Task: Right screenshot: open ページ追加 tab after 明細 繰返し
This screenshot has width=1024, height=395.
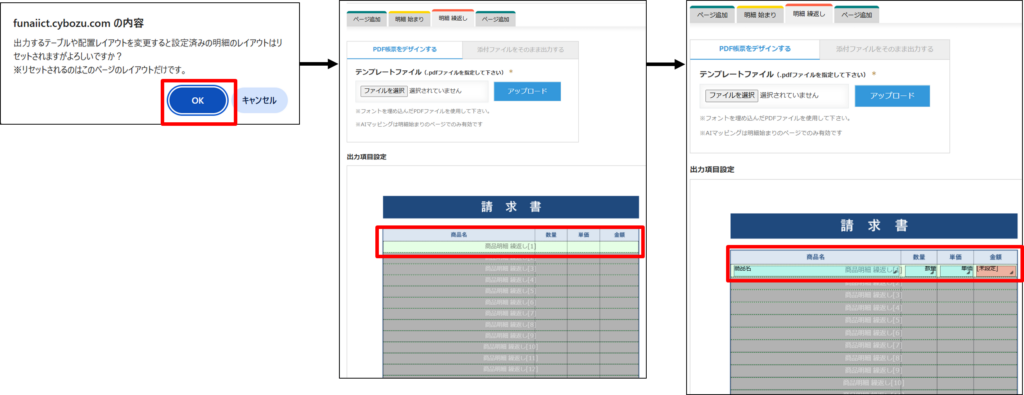Action: [857, 14]
